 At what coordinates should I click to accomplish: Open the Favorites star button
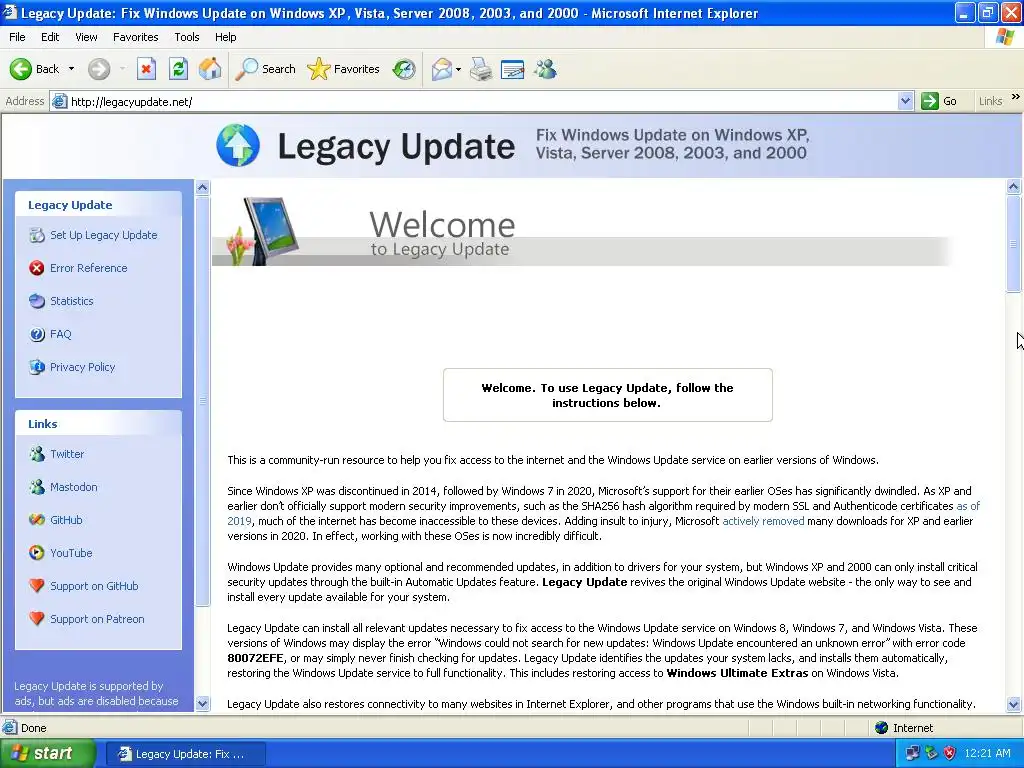tap(344, 69)
